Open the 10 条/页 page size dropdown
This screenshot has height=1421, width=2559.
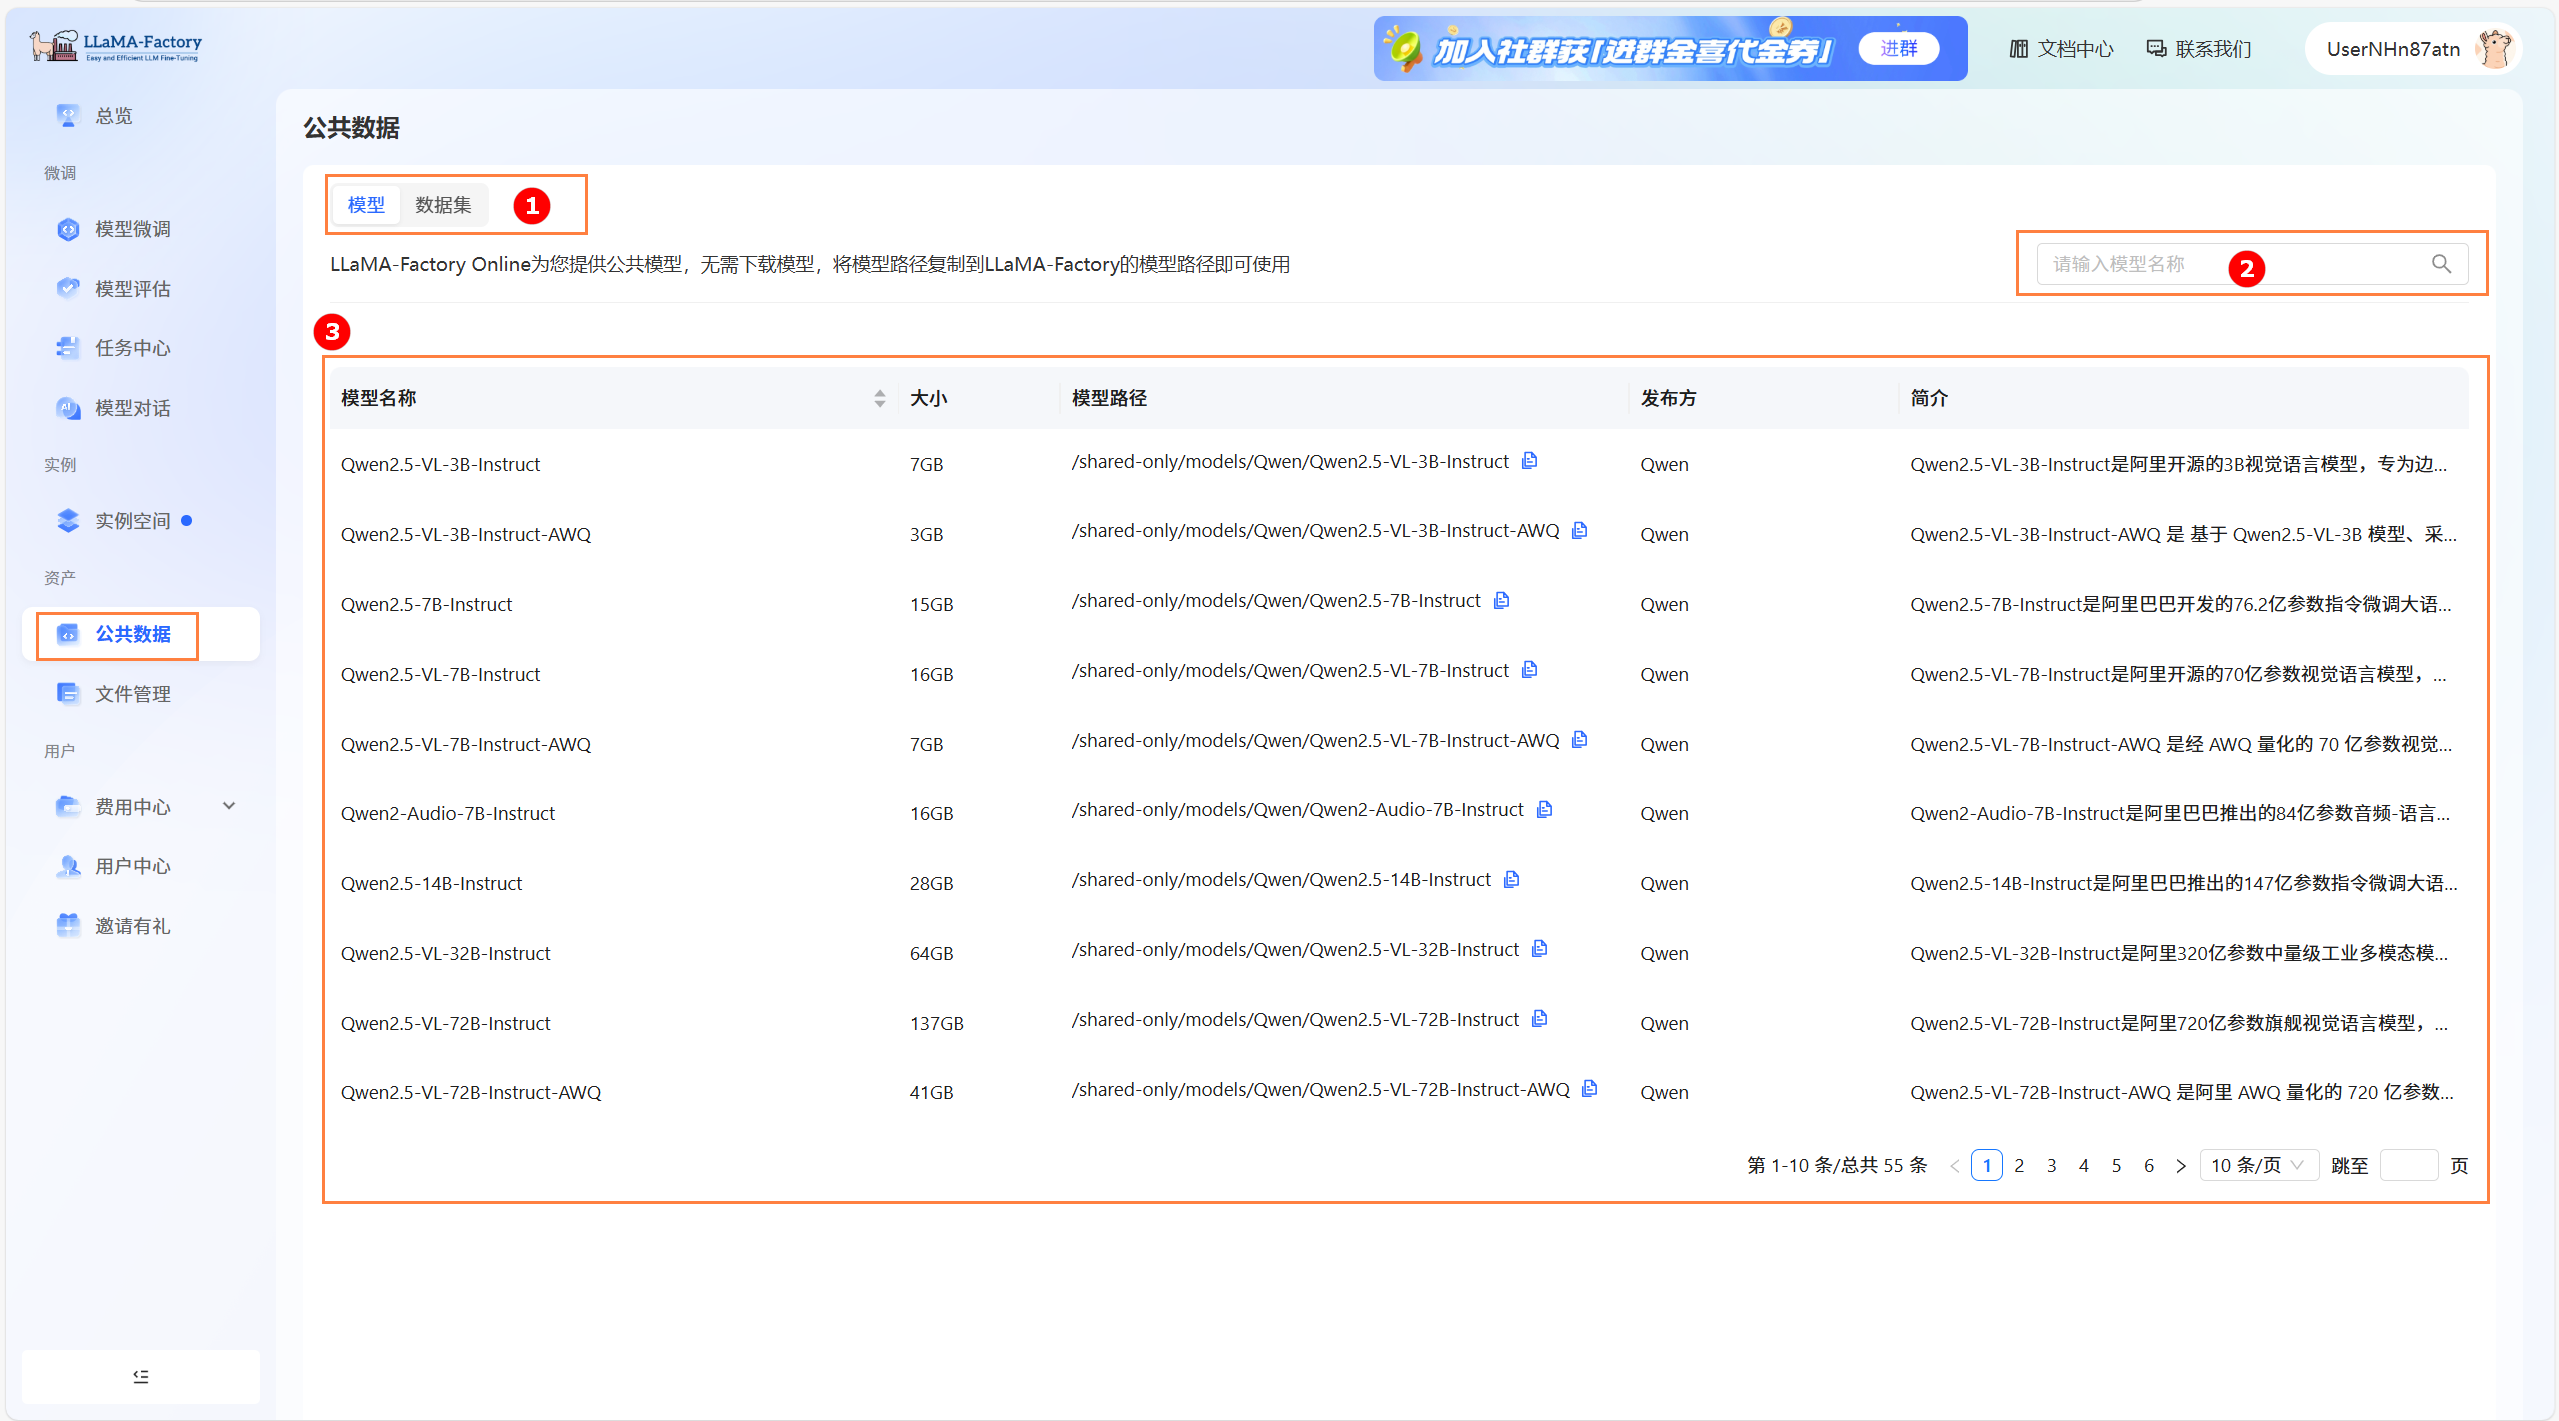(x=2257, y=1165)
